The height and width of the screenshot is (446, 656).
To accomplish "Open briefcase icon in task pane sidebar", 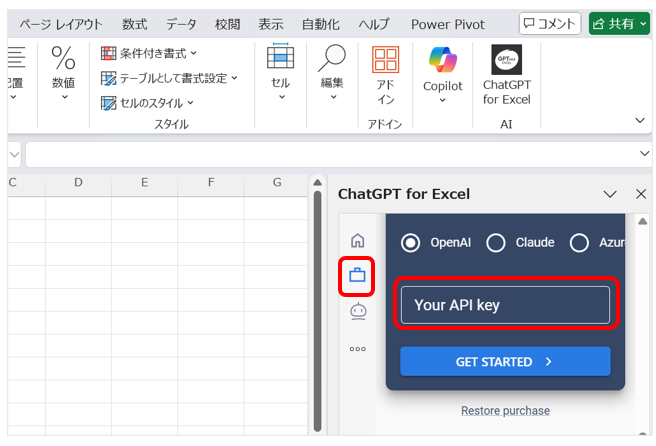I will point(357,275).
